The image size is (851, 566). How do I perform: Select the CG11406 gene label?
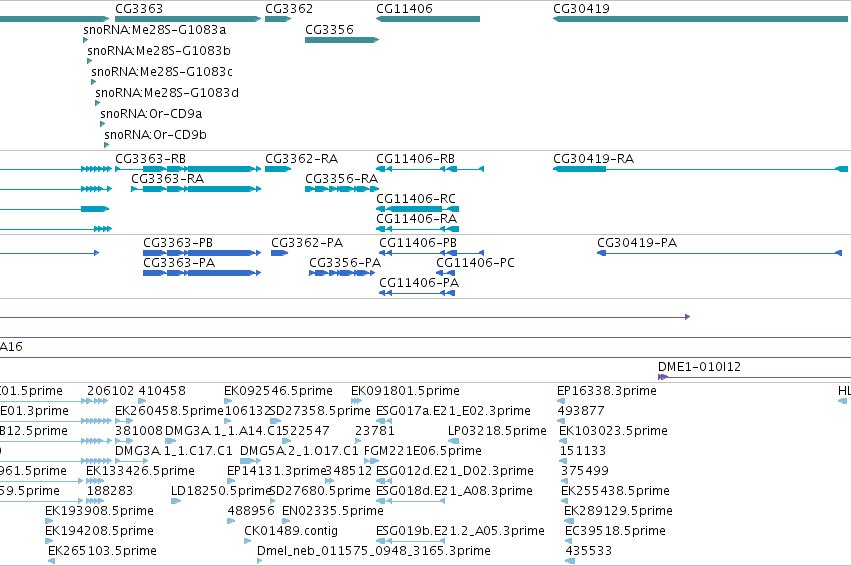coord(404,9)
